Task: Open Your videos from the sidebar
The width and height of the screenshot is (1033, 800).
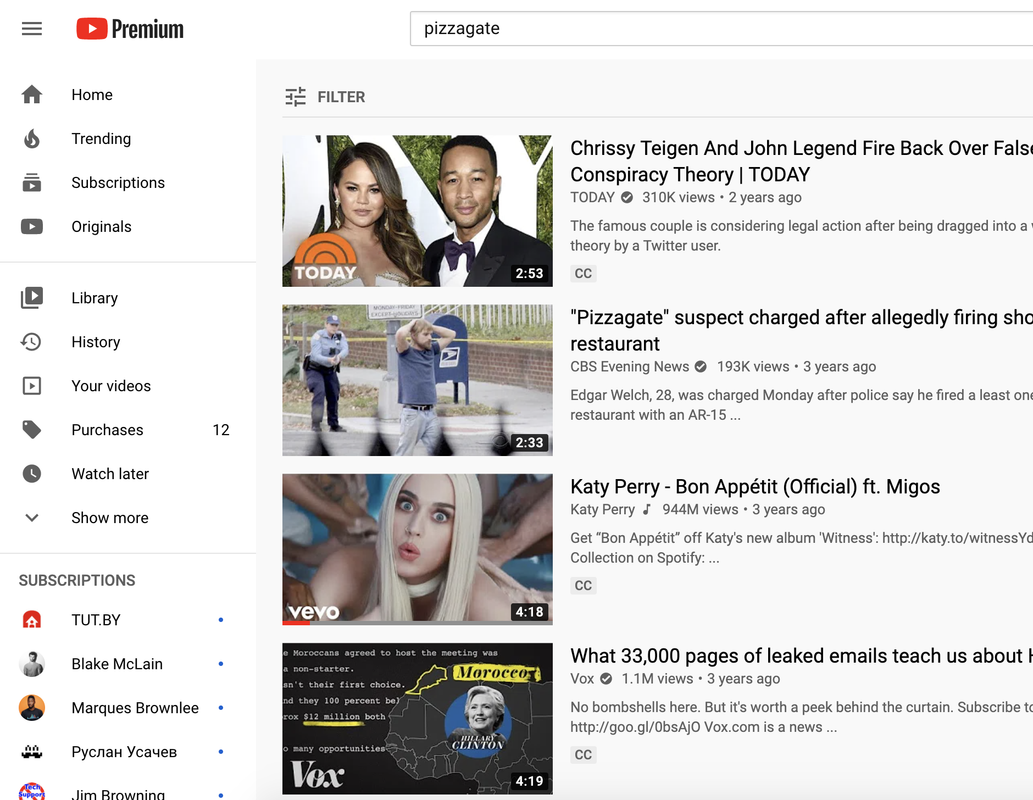Action: point(128,386)
